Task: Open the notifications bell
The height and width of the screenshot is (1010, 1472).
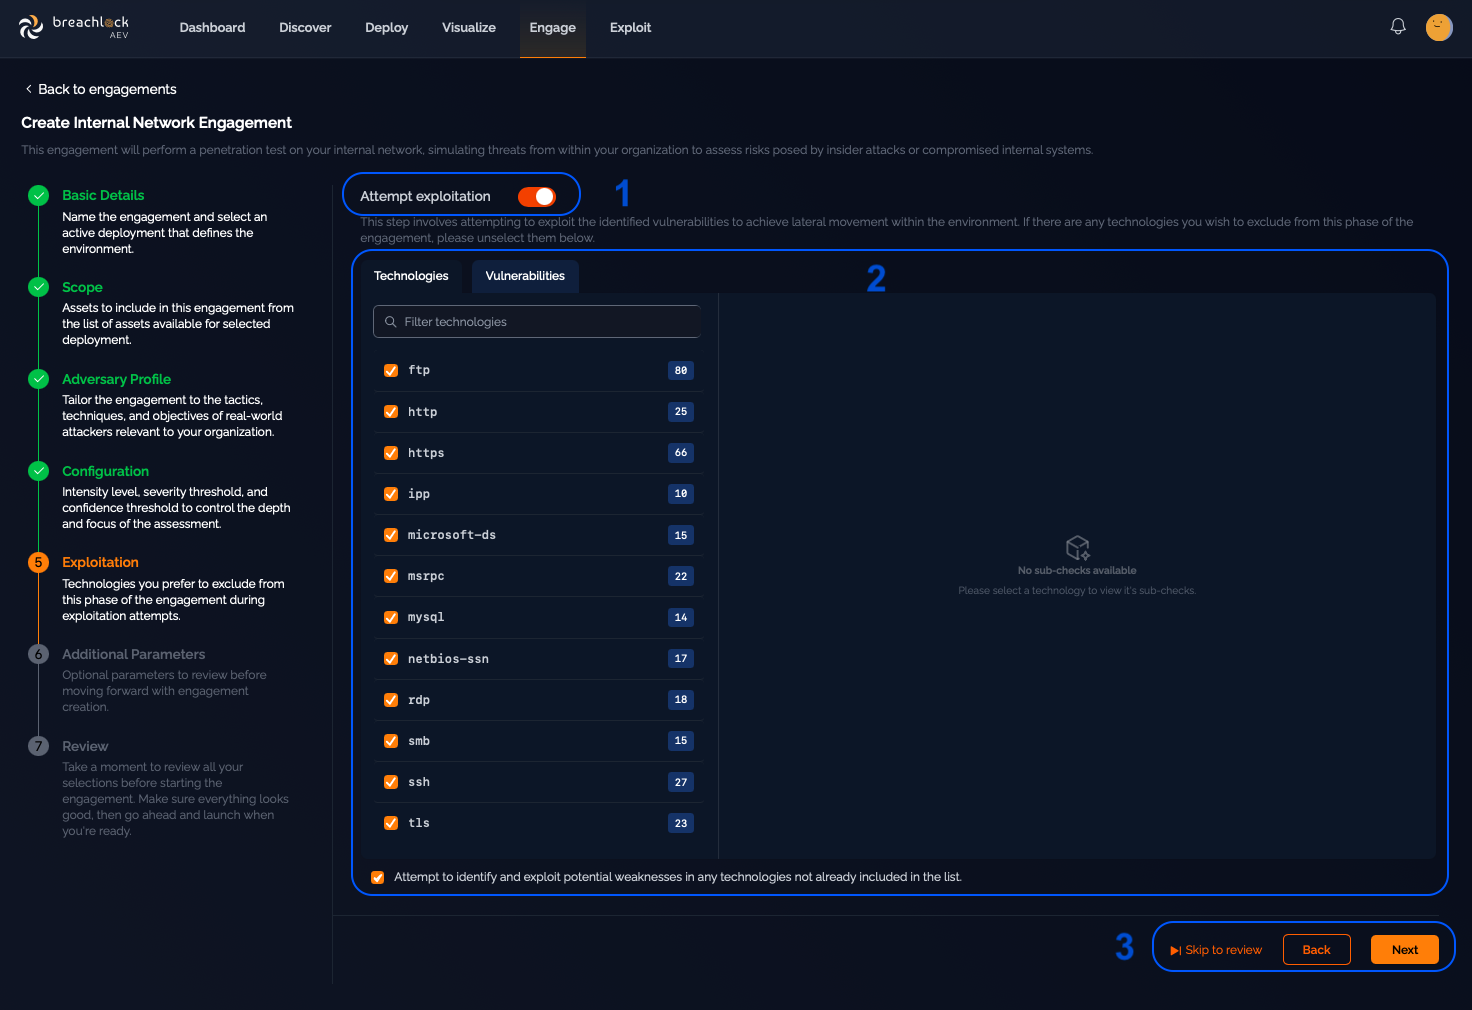Action: click(1398, 27)
